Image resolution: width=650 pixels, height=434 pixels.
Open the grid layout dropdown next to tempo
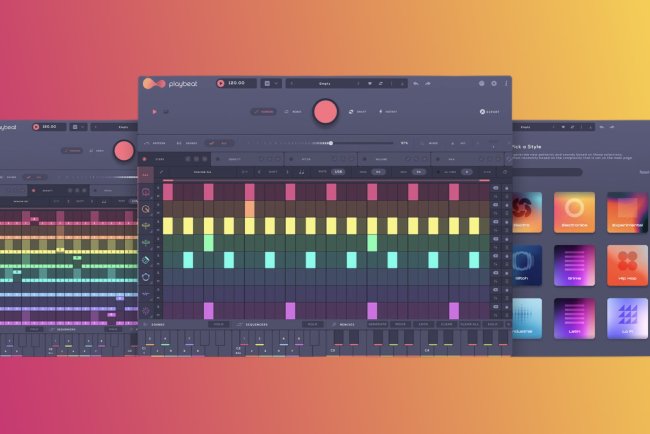coord(272,83)
